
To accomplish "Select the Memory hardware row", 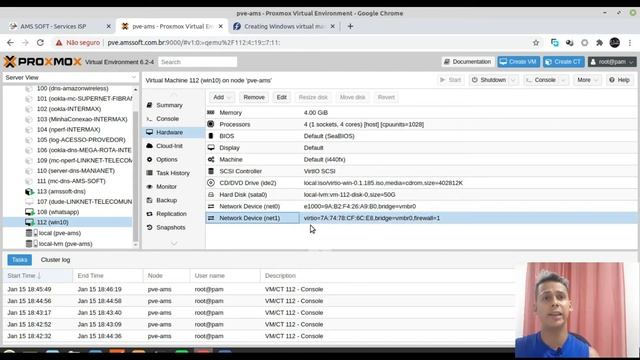I will click(421, 113).
